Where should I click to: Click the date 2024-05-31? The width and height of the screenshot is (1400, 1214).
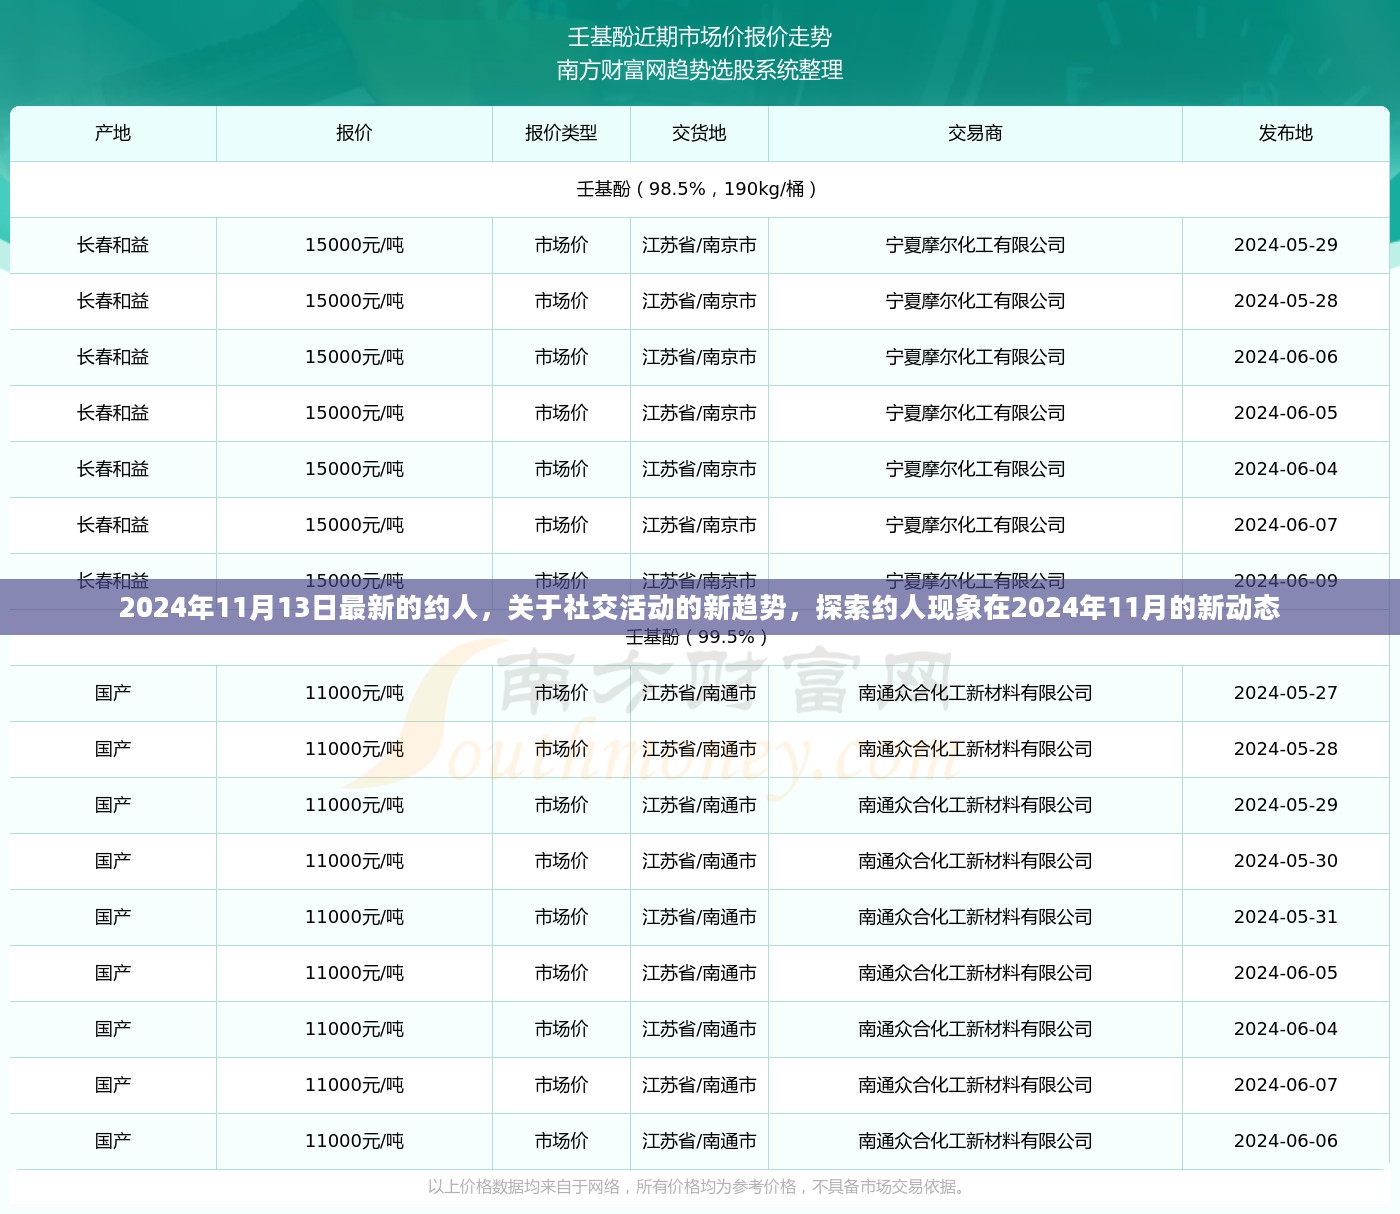coord(1285,917)
